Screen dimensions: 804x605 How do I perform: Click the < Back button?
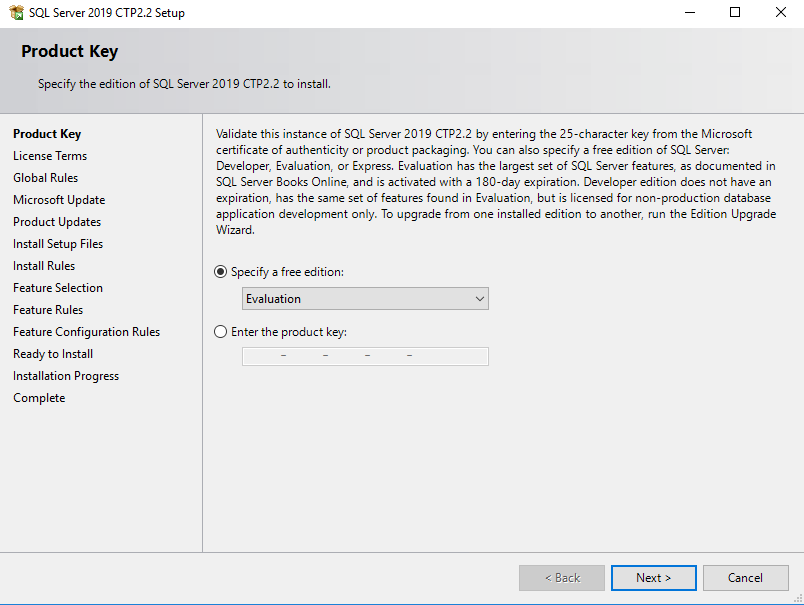tap(562, 578)
